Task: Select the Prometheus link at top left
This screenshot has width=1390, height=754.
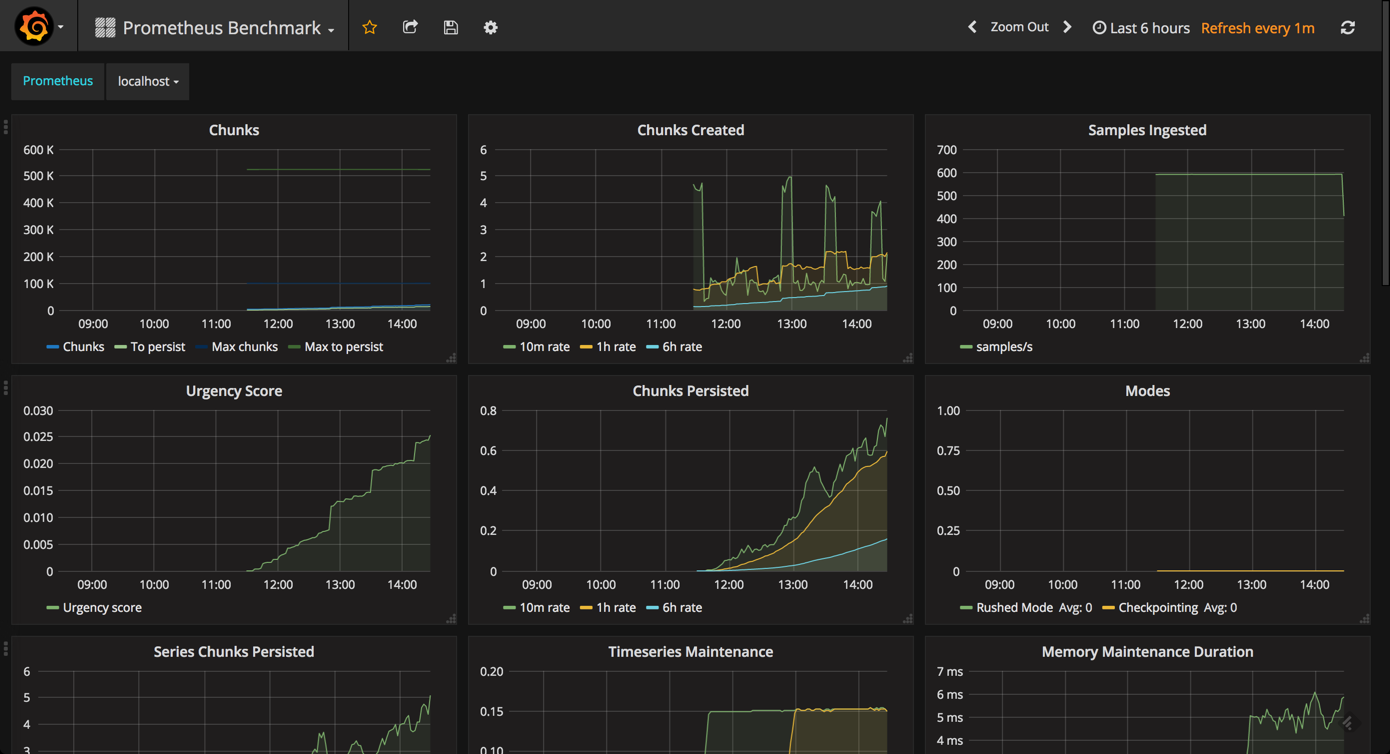Action: [57, 81]
